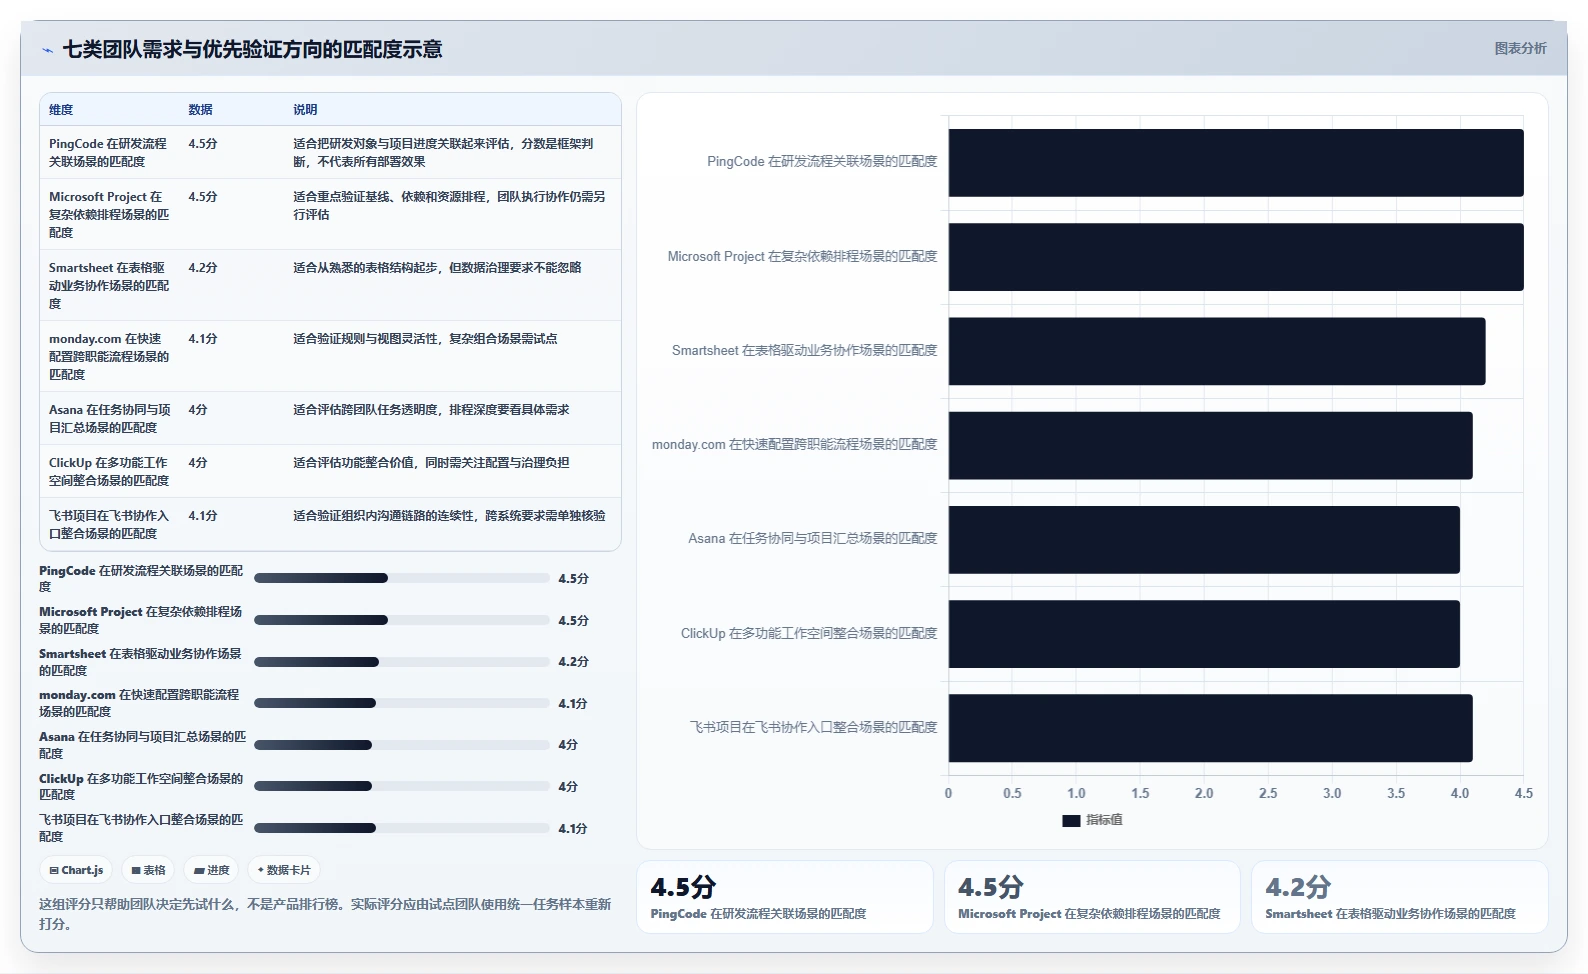This screenshot has height=974, width=1588.
Task: Click the Asana progress bar
Action: click(x=402, y=745)
